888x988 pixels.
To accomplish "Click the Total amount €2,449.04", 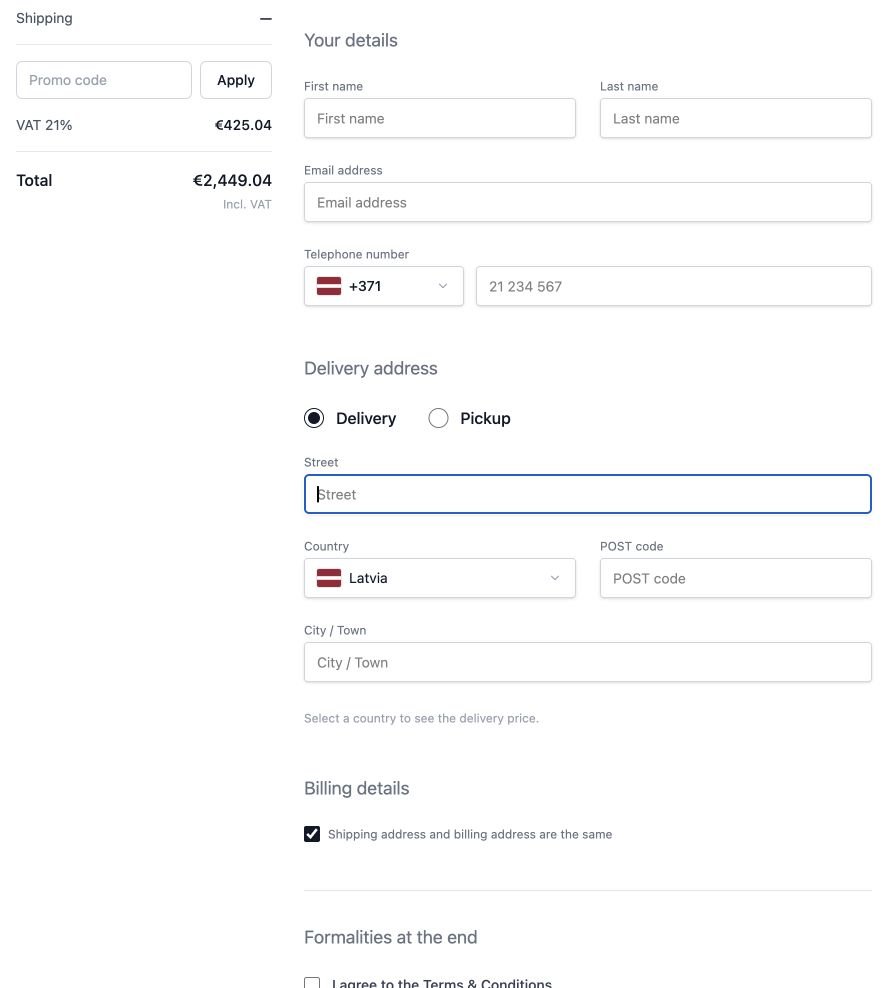I will coord(232,180).
